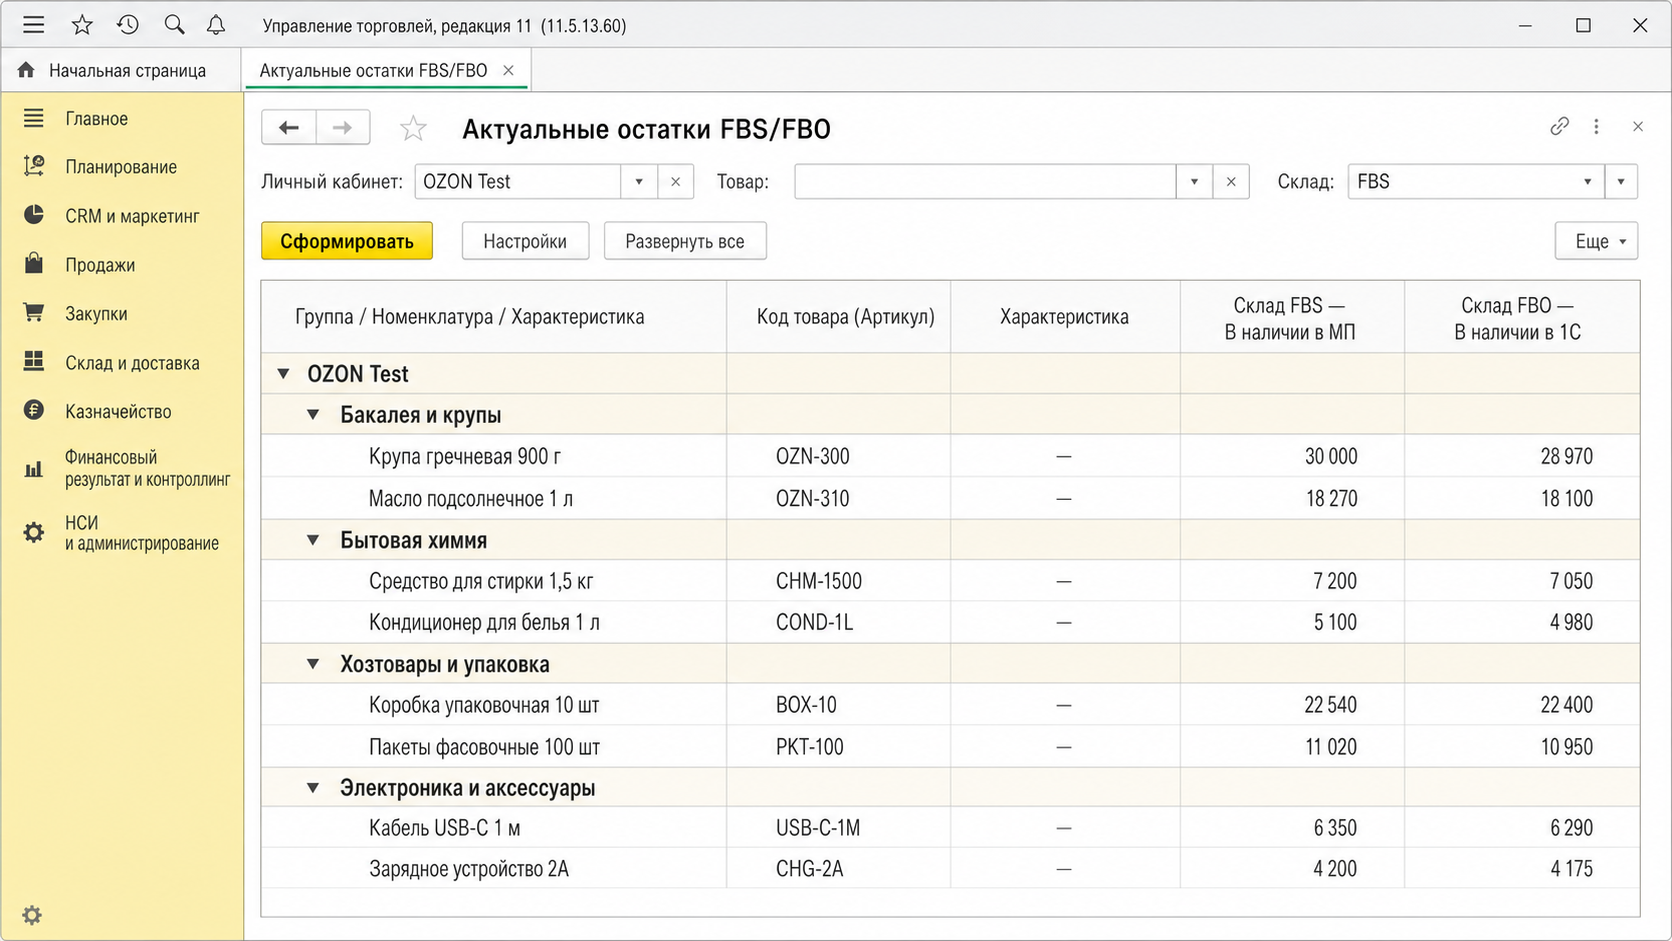Viewport: 1672px width, 941px height.
Task: Click article code PKT-100
Action: 809,747
